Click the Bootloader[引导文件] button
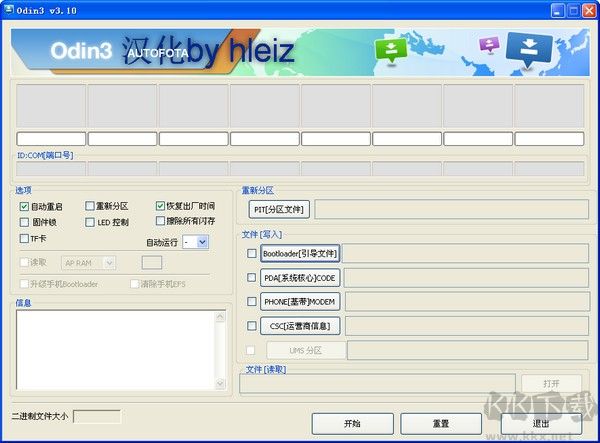600x443 pixels. 300,253
